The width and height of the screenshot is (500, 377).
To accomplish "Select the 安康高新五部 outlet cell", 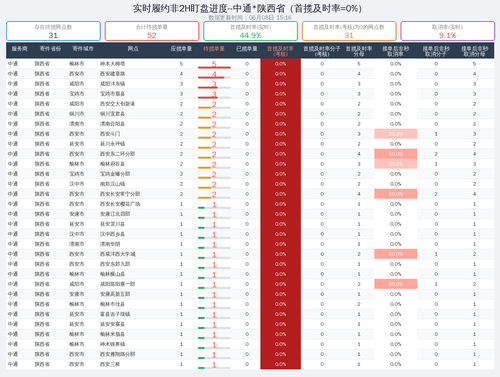I will point(115,294).
